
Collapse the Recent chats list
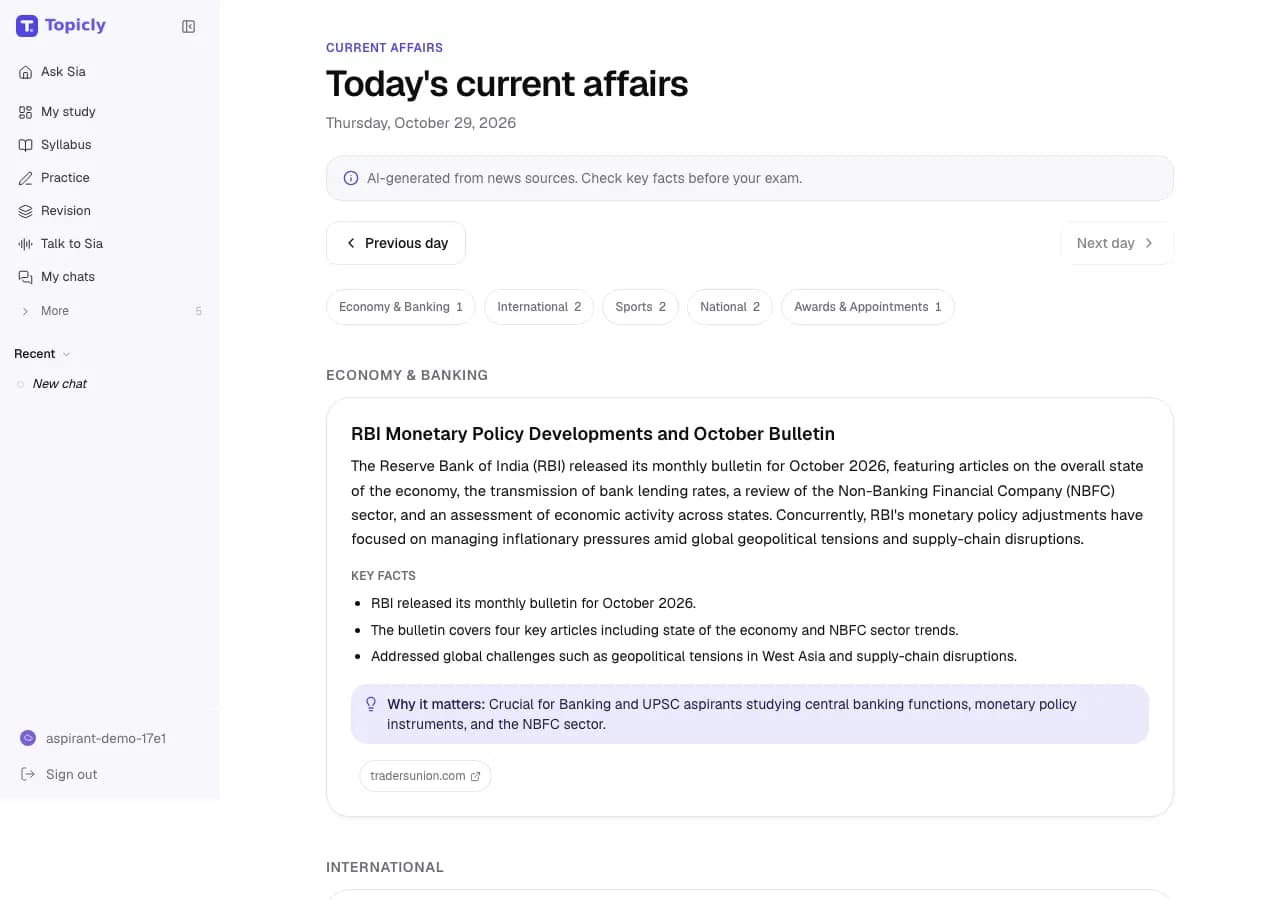coord(43,354)
